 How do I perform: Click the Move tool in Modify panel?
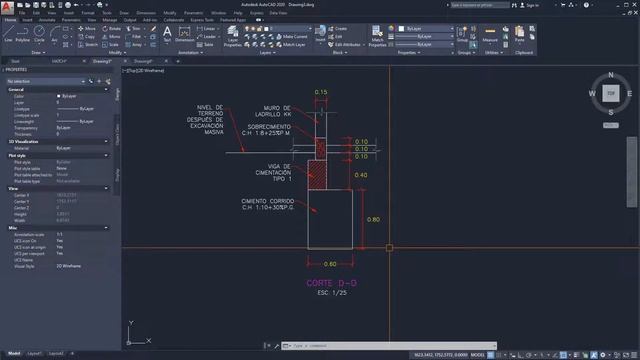point(87,29)
